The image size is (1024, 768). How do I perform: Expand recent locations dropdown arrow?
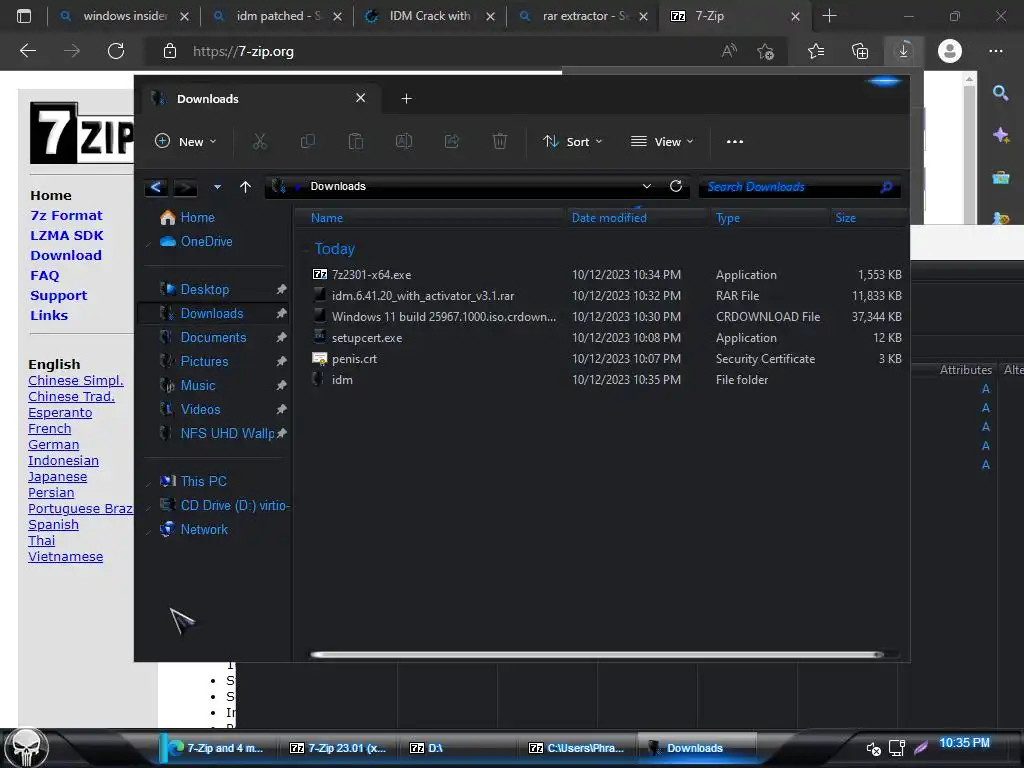point(217,187)
